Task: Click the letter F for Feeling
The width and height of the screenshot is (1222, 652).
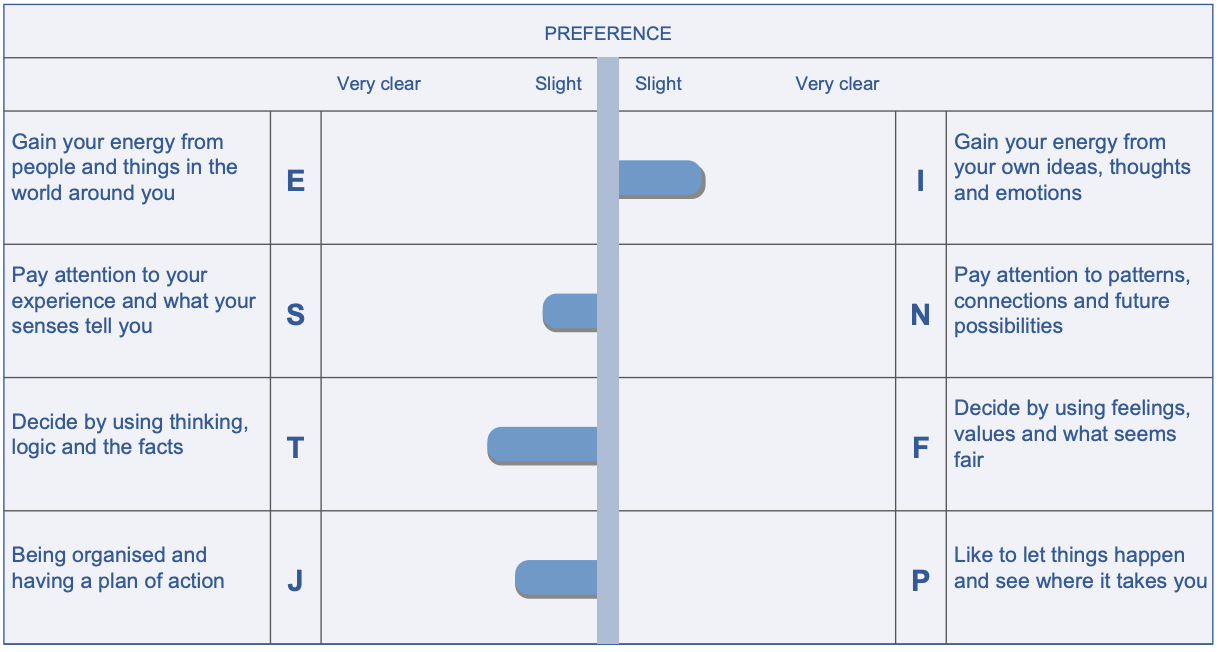Action: (x=920, y=448)
